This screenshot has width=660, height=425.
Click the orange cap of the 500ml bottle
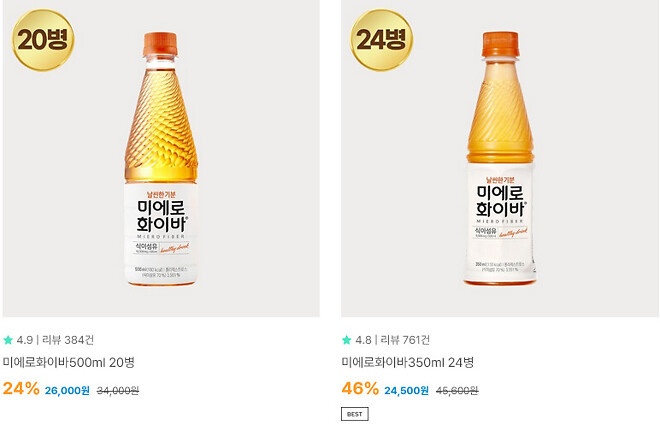[x=160, y=44]
